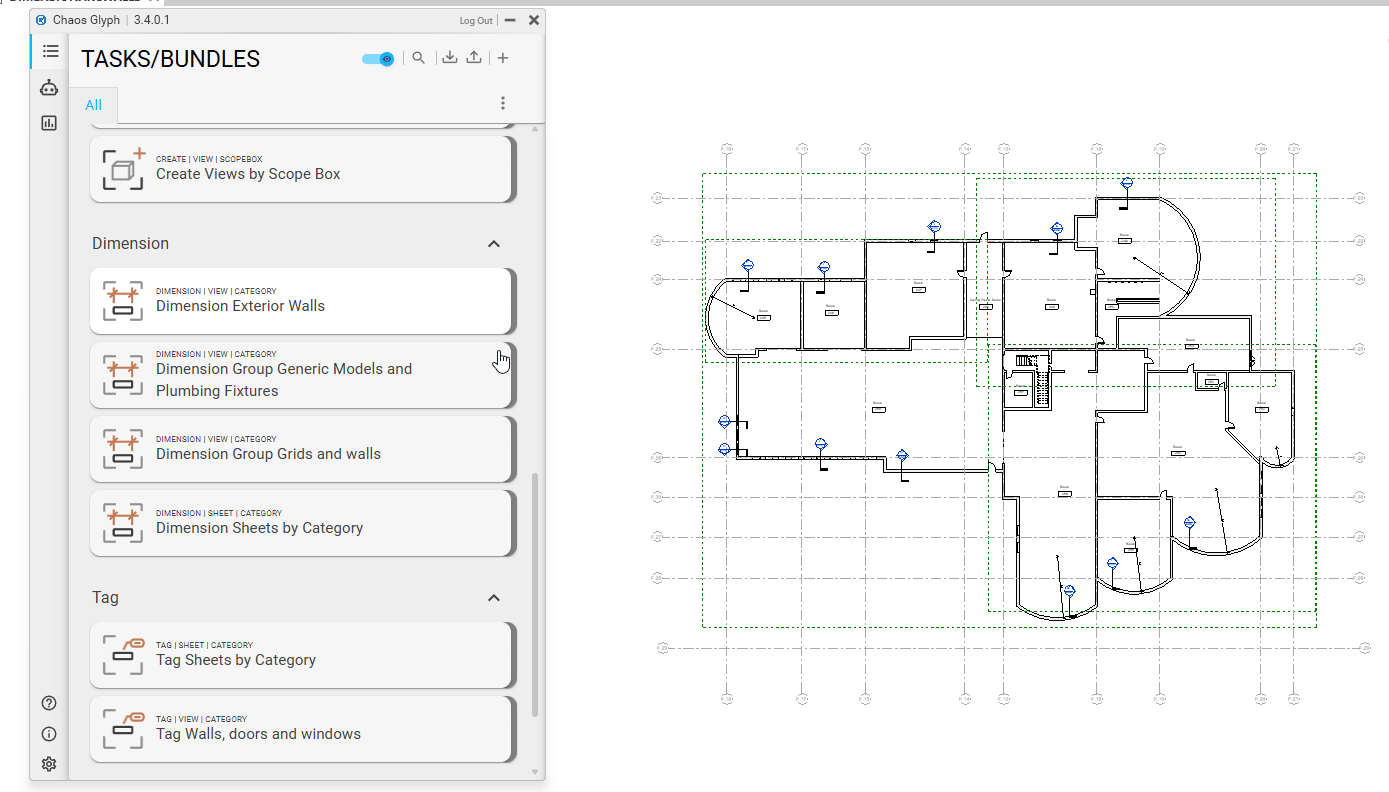Import tasks using the download icon

point(450,57)
